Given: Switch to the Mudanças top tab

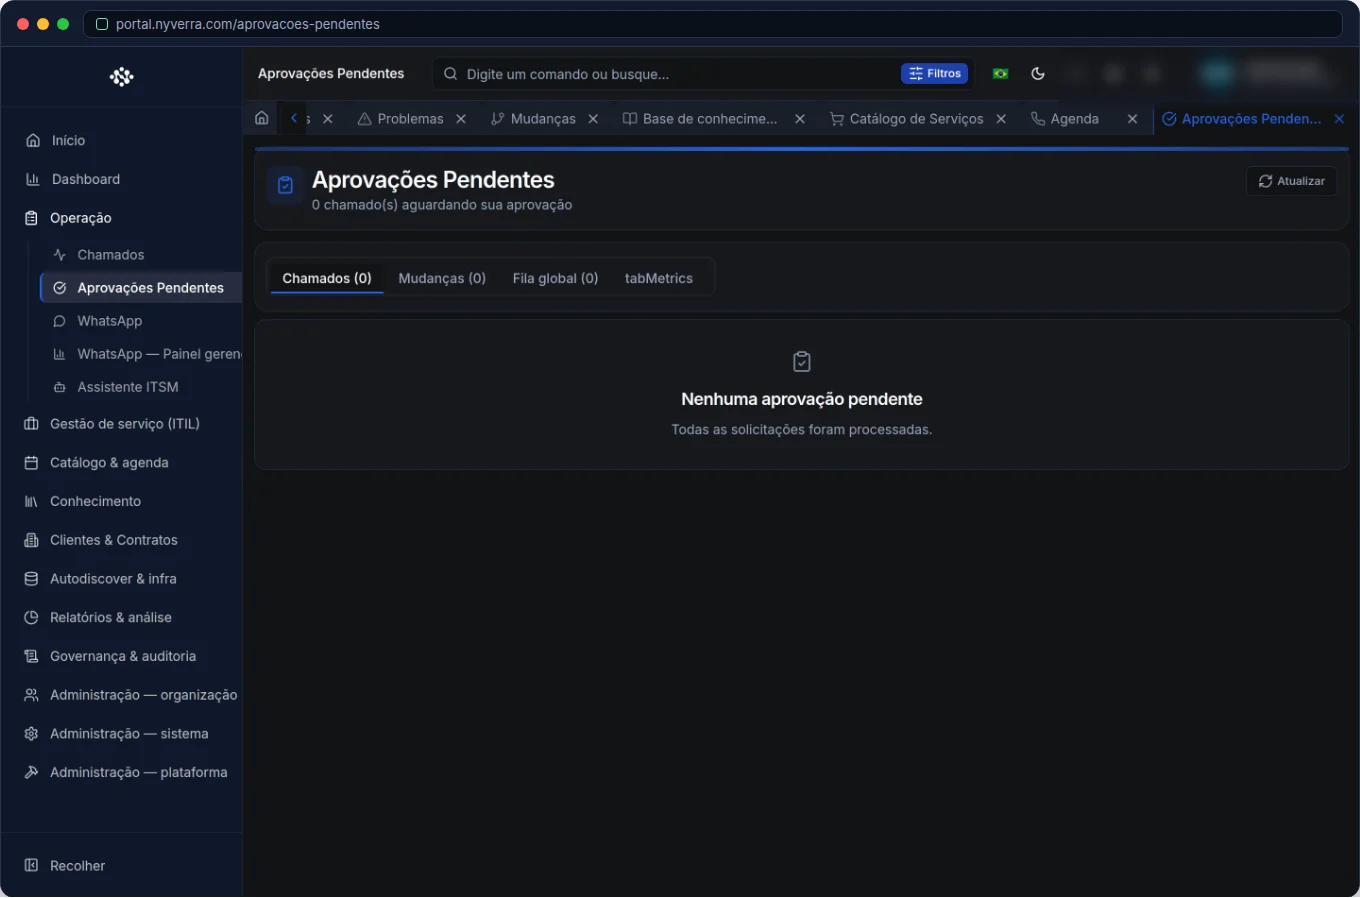Looking at the screenshot, I should click(533, 119).
